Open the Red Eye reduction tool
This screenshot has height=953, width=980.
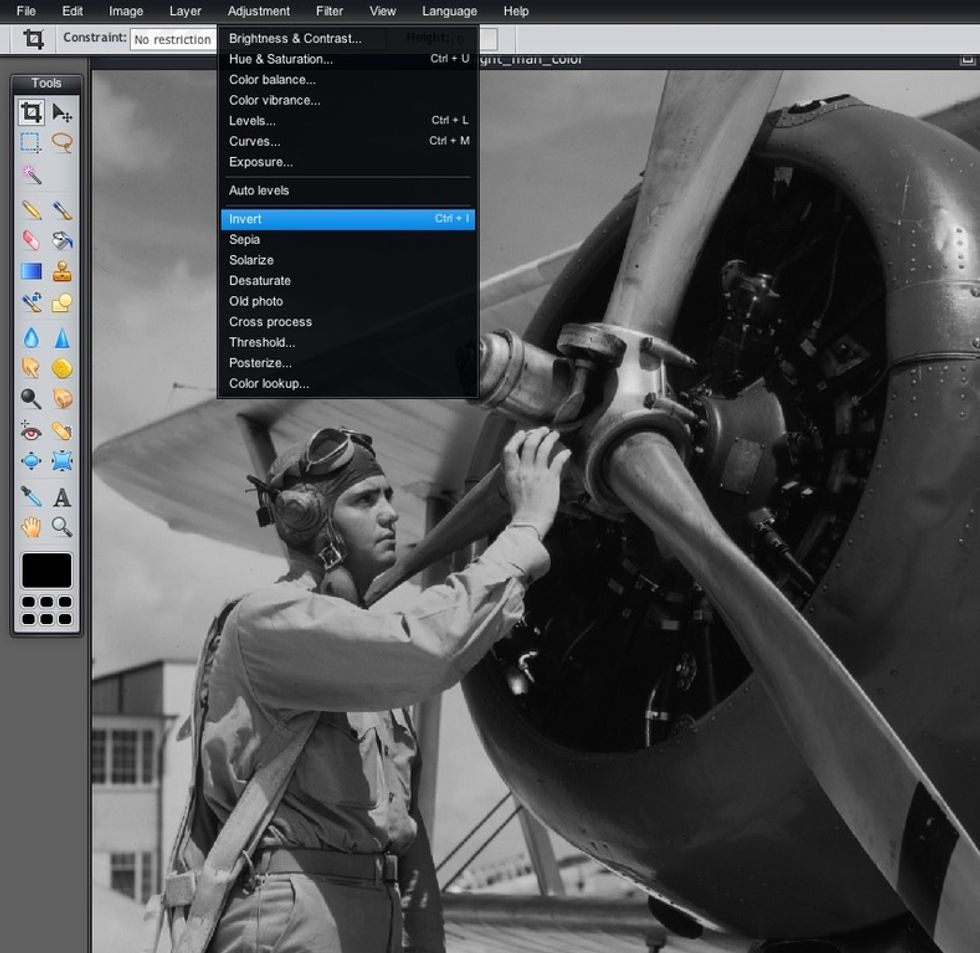(31, 430)
